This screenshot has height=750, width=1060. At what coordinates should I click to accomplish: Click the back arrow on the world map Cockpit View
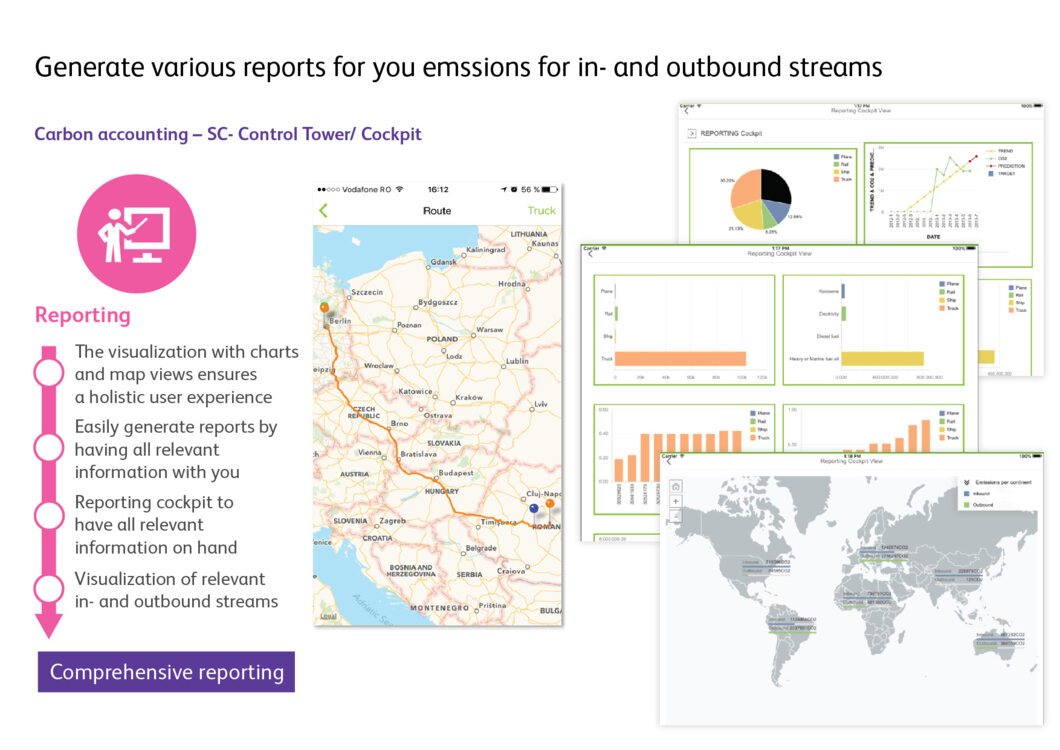click(x=670, y=461)
